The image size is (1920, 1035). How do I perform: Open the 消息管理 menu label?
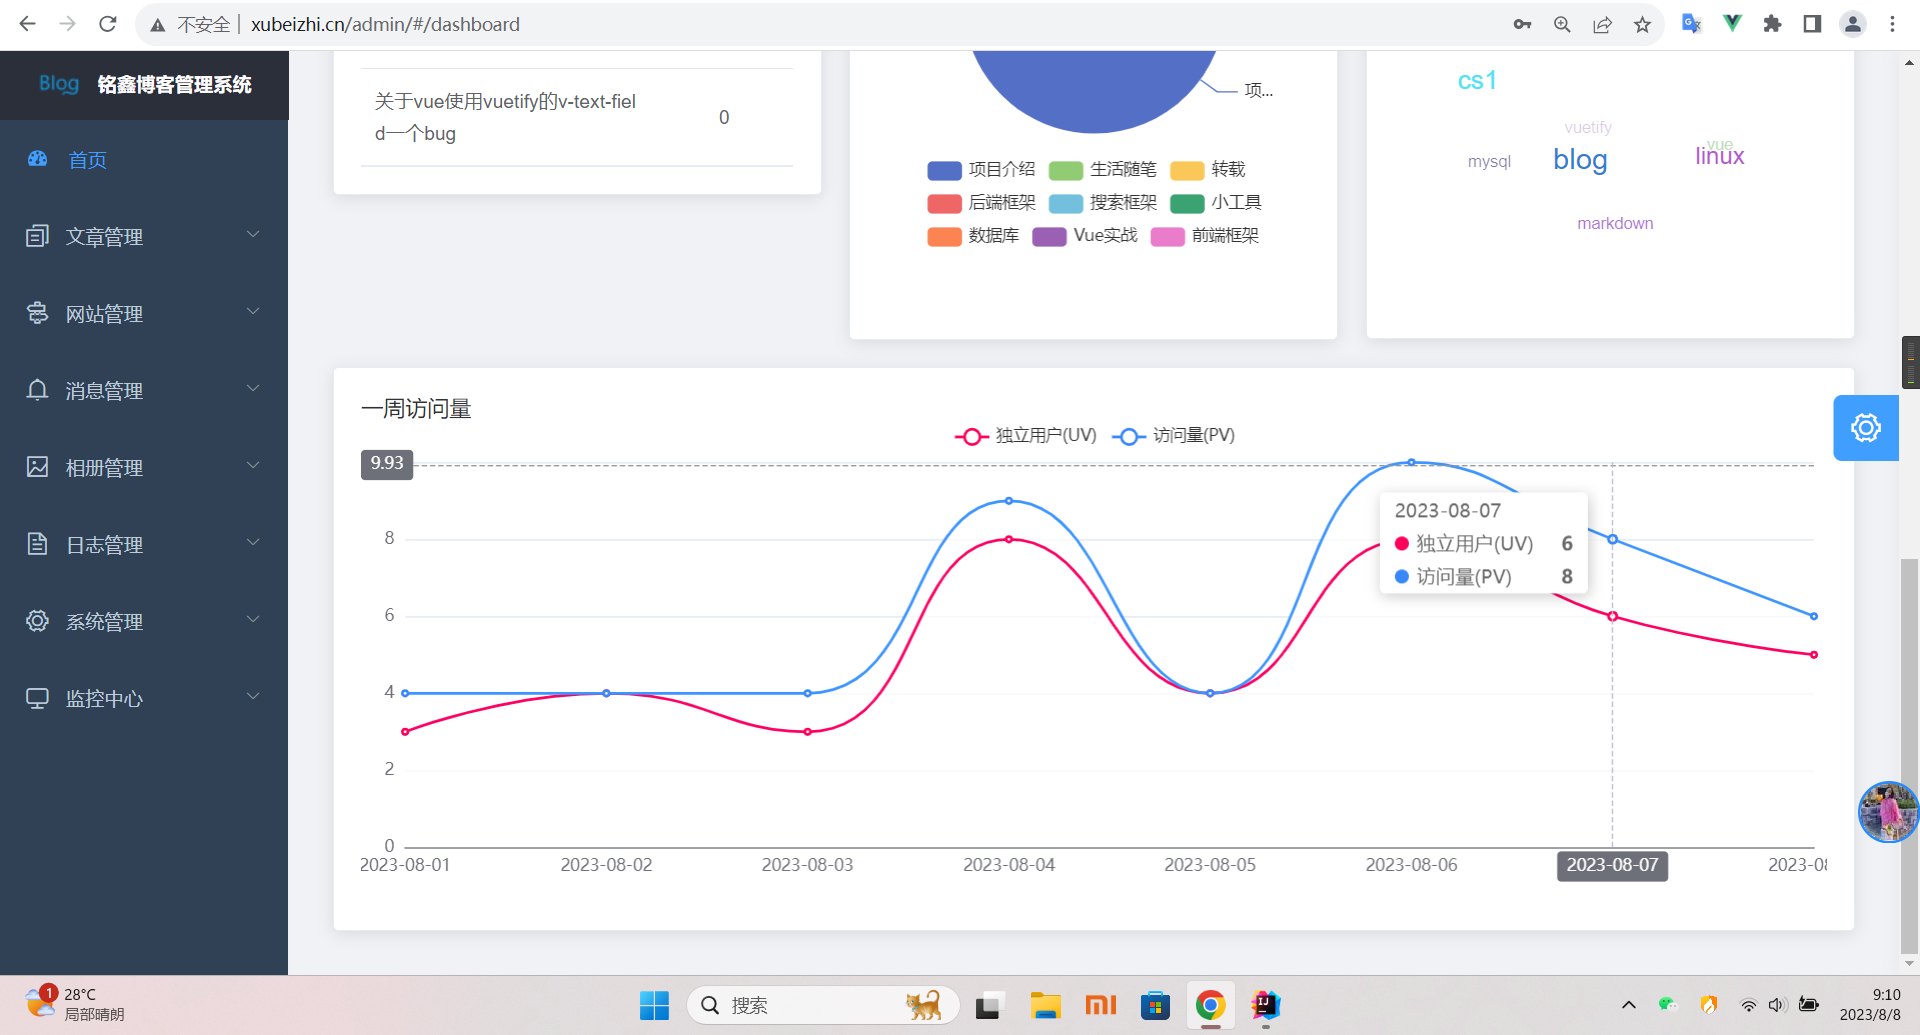pos(104,391)
